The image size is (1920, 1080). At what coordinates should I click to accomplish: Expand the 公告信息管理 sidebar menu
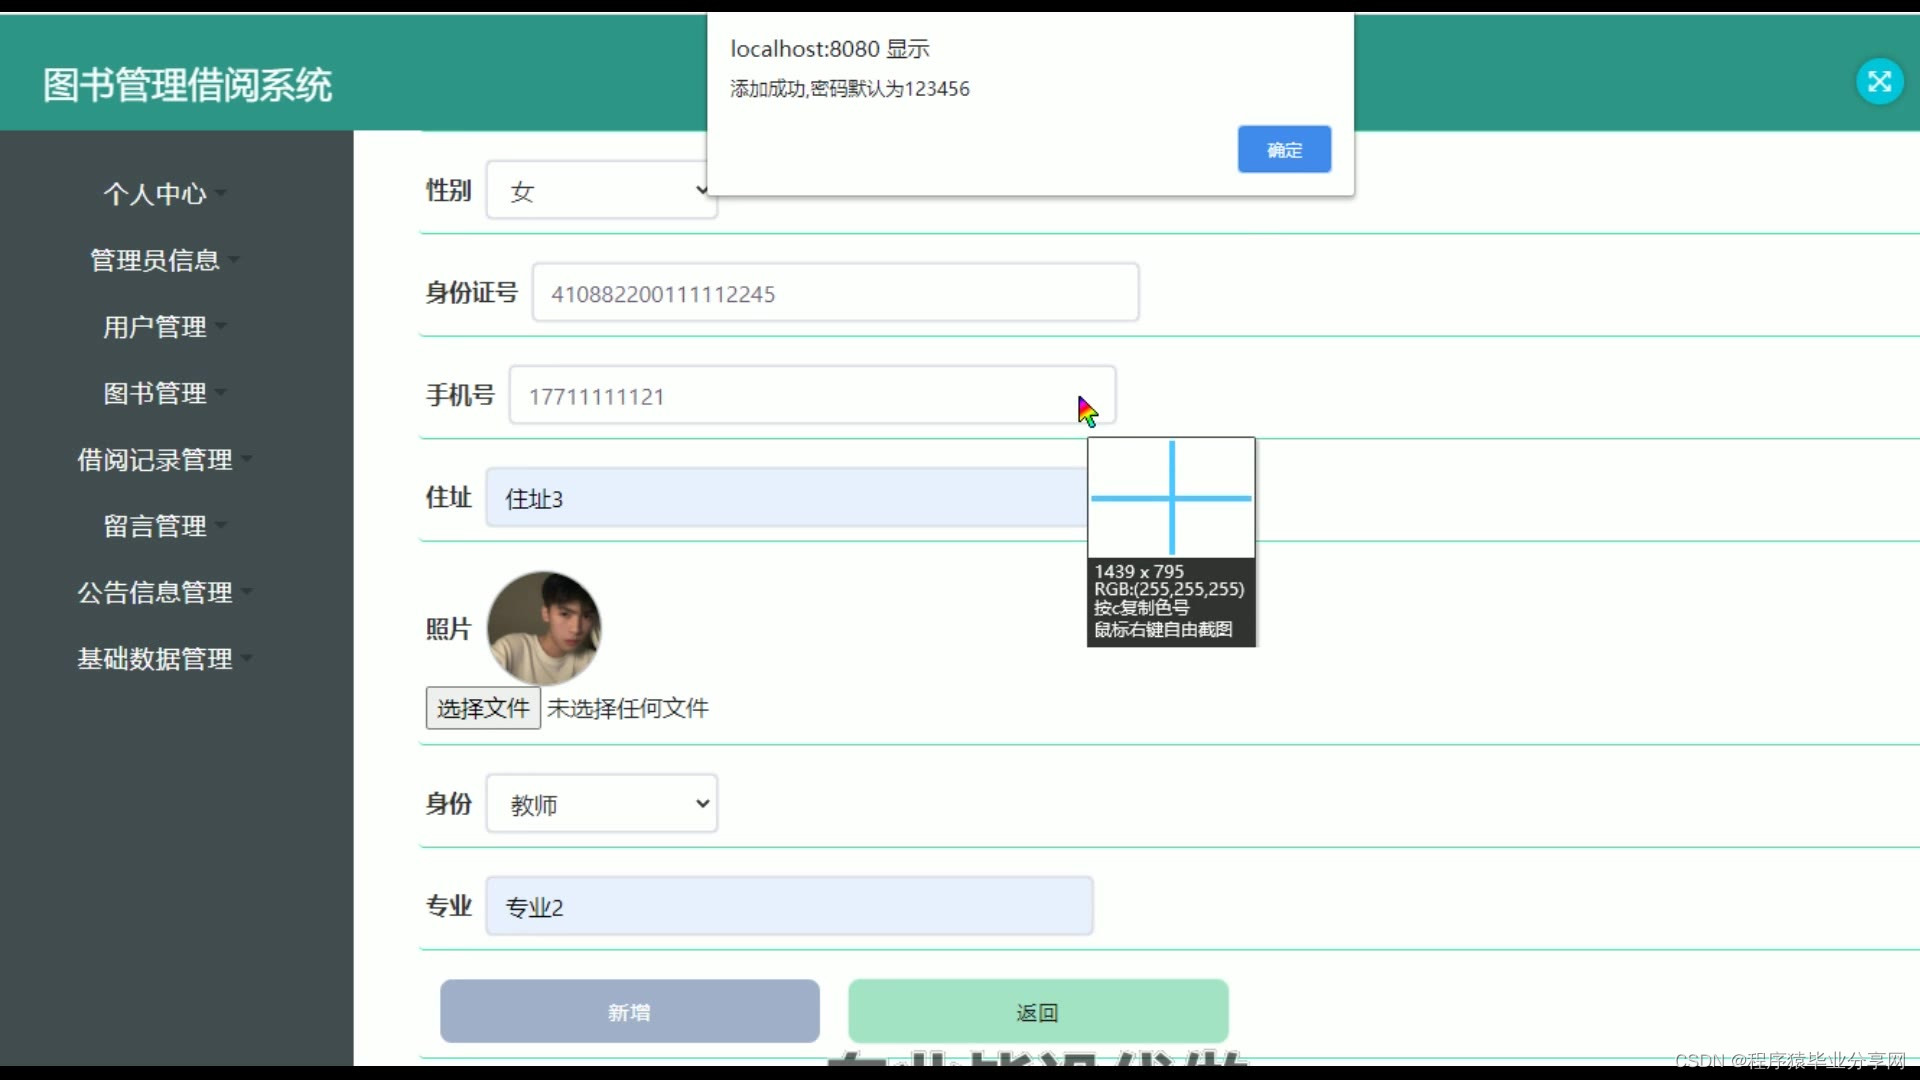(x=155, y=592)
